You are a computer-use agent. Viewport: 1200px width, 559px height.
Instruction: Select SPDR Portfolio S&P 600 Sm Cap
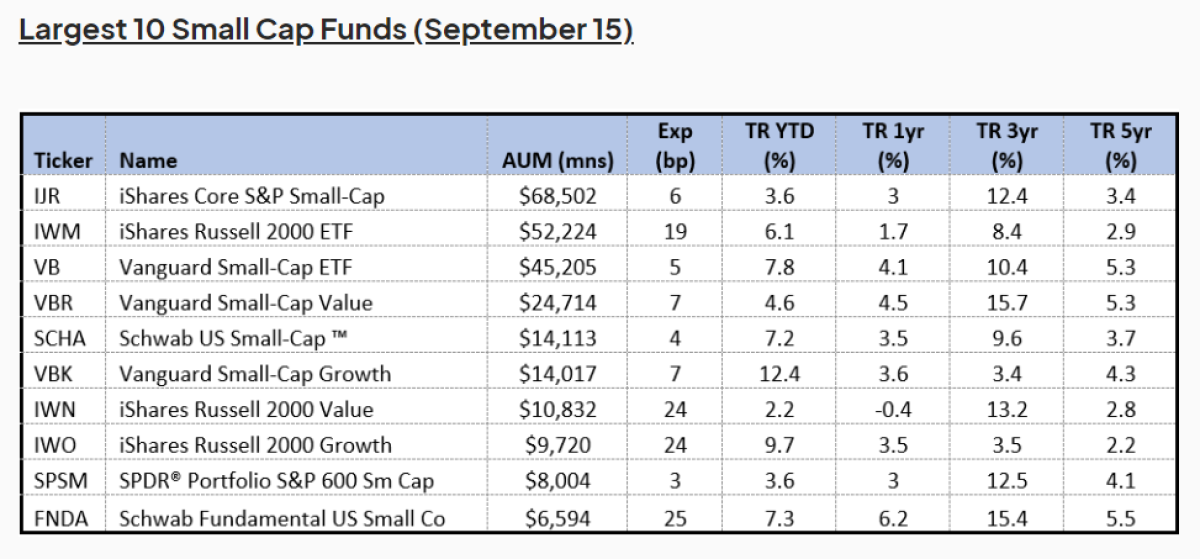coord(276,481)
